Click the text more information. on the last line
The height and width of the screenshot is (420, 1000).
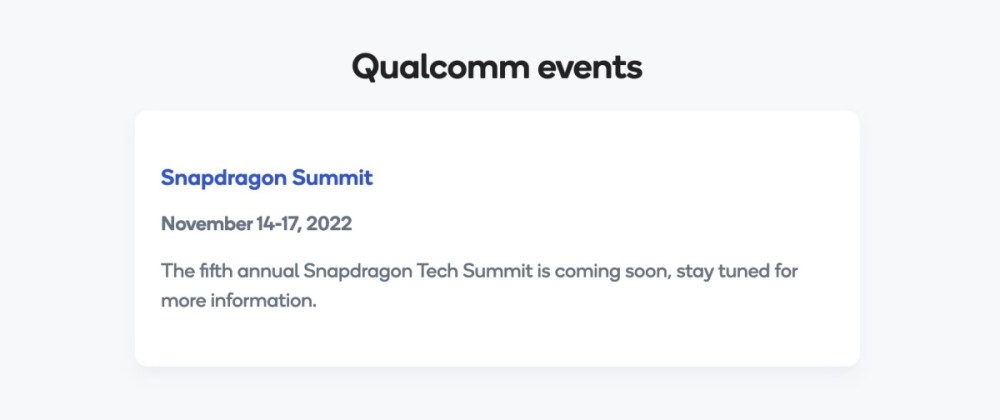[x=239, y=300]
